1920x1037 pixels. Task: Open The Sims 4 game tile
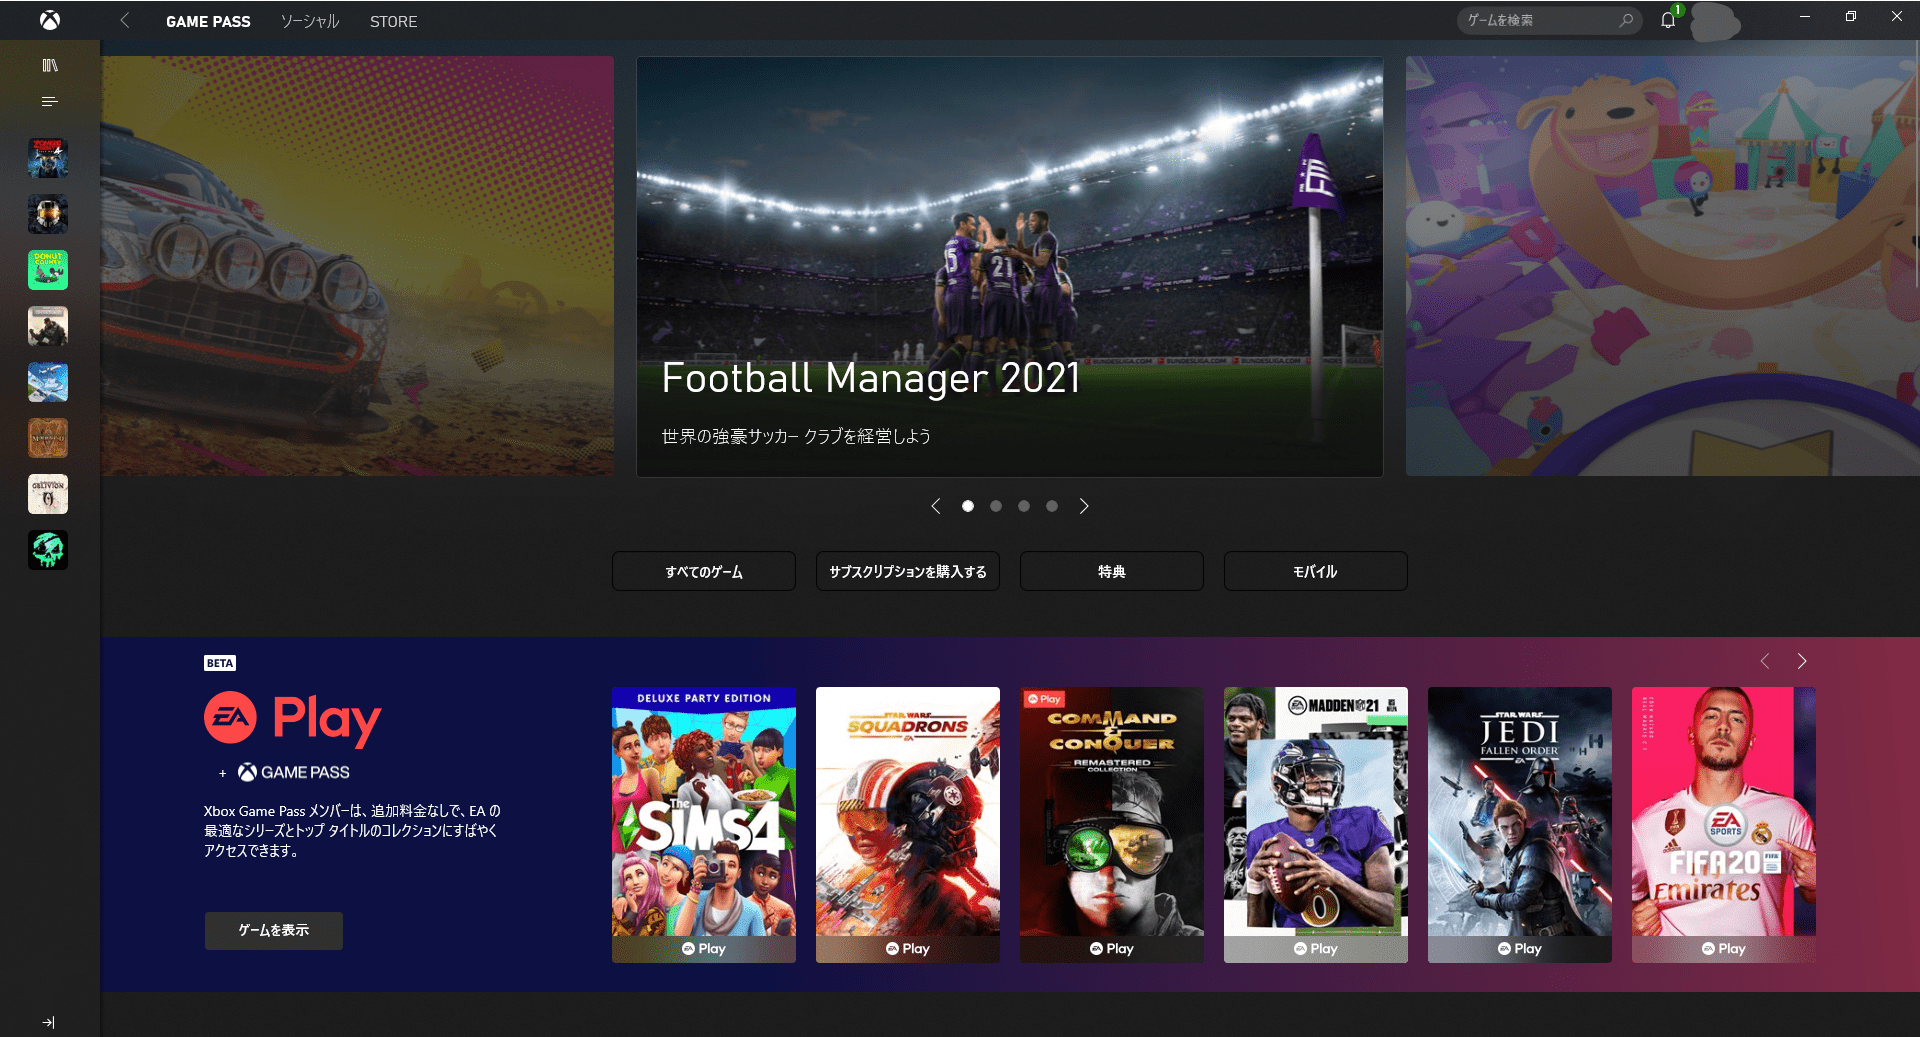pyautogui.click(x=704, y=825)
